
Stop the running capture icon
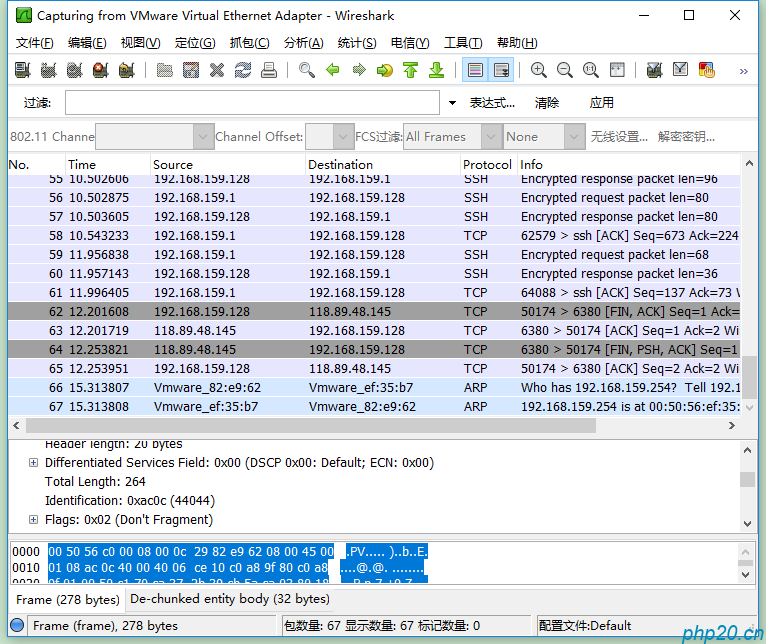100,70
